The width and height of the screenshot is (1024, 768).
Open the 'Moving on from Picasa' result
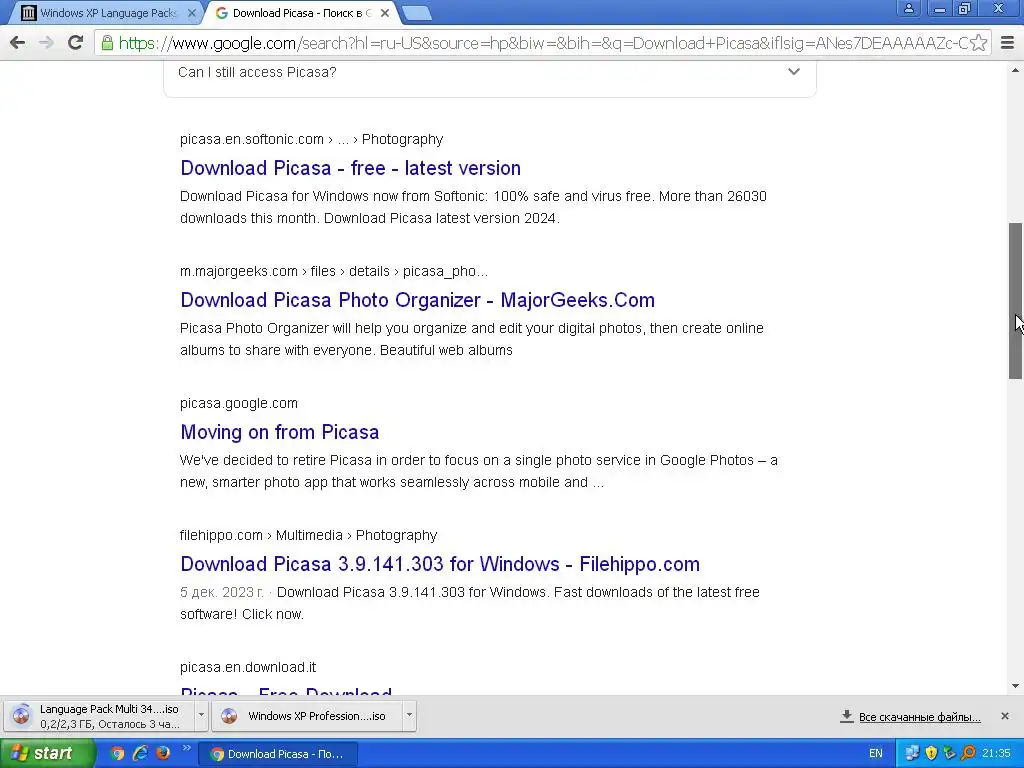point(280,432)
